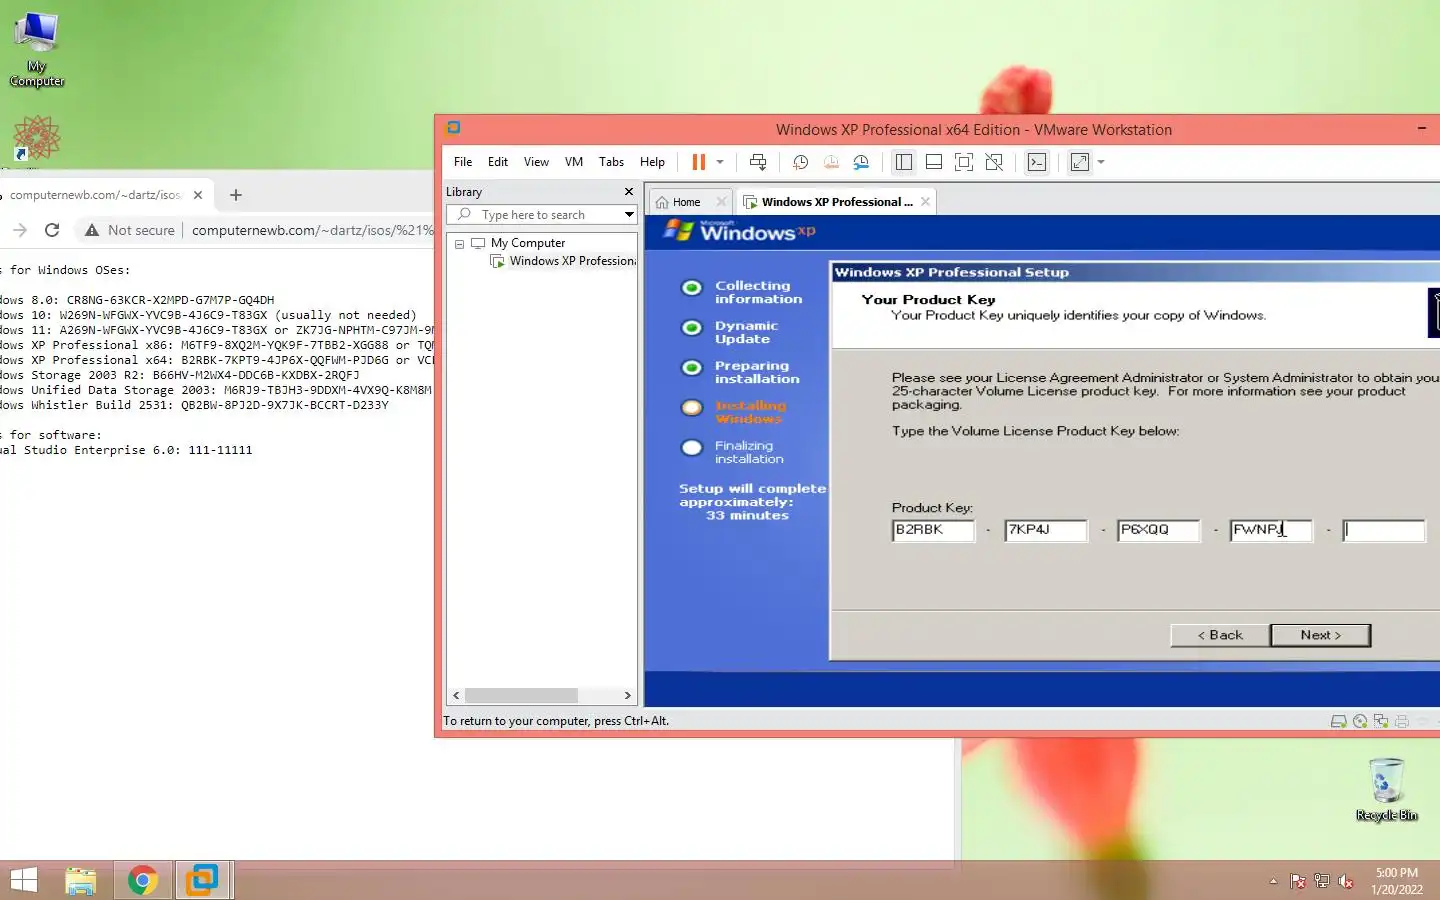Revert the virtual machine to its snapshot

tap(831, 162)
